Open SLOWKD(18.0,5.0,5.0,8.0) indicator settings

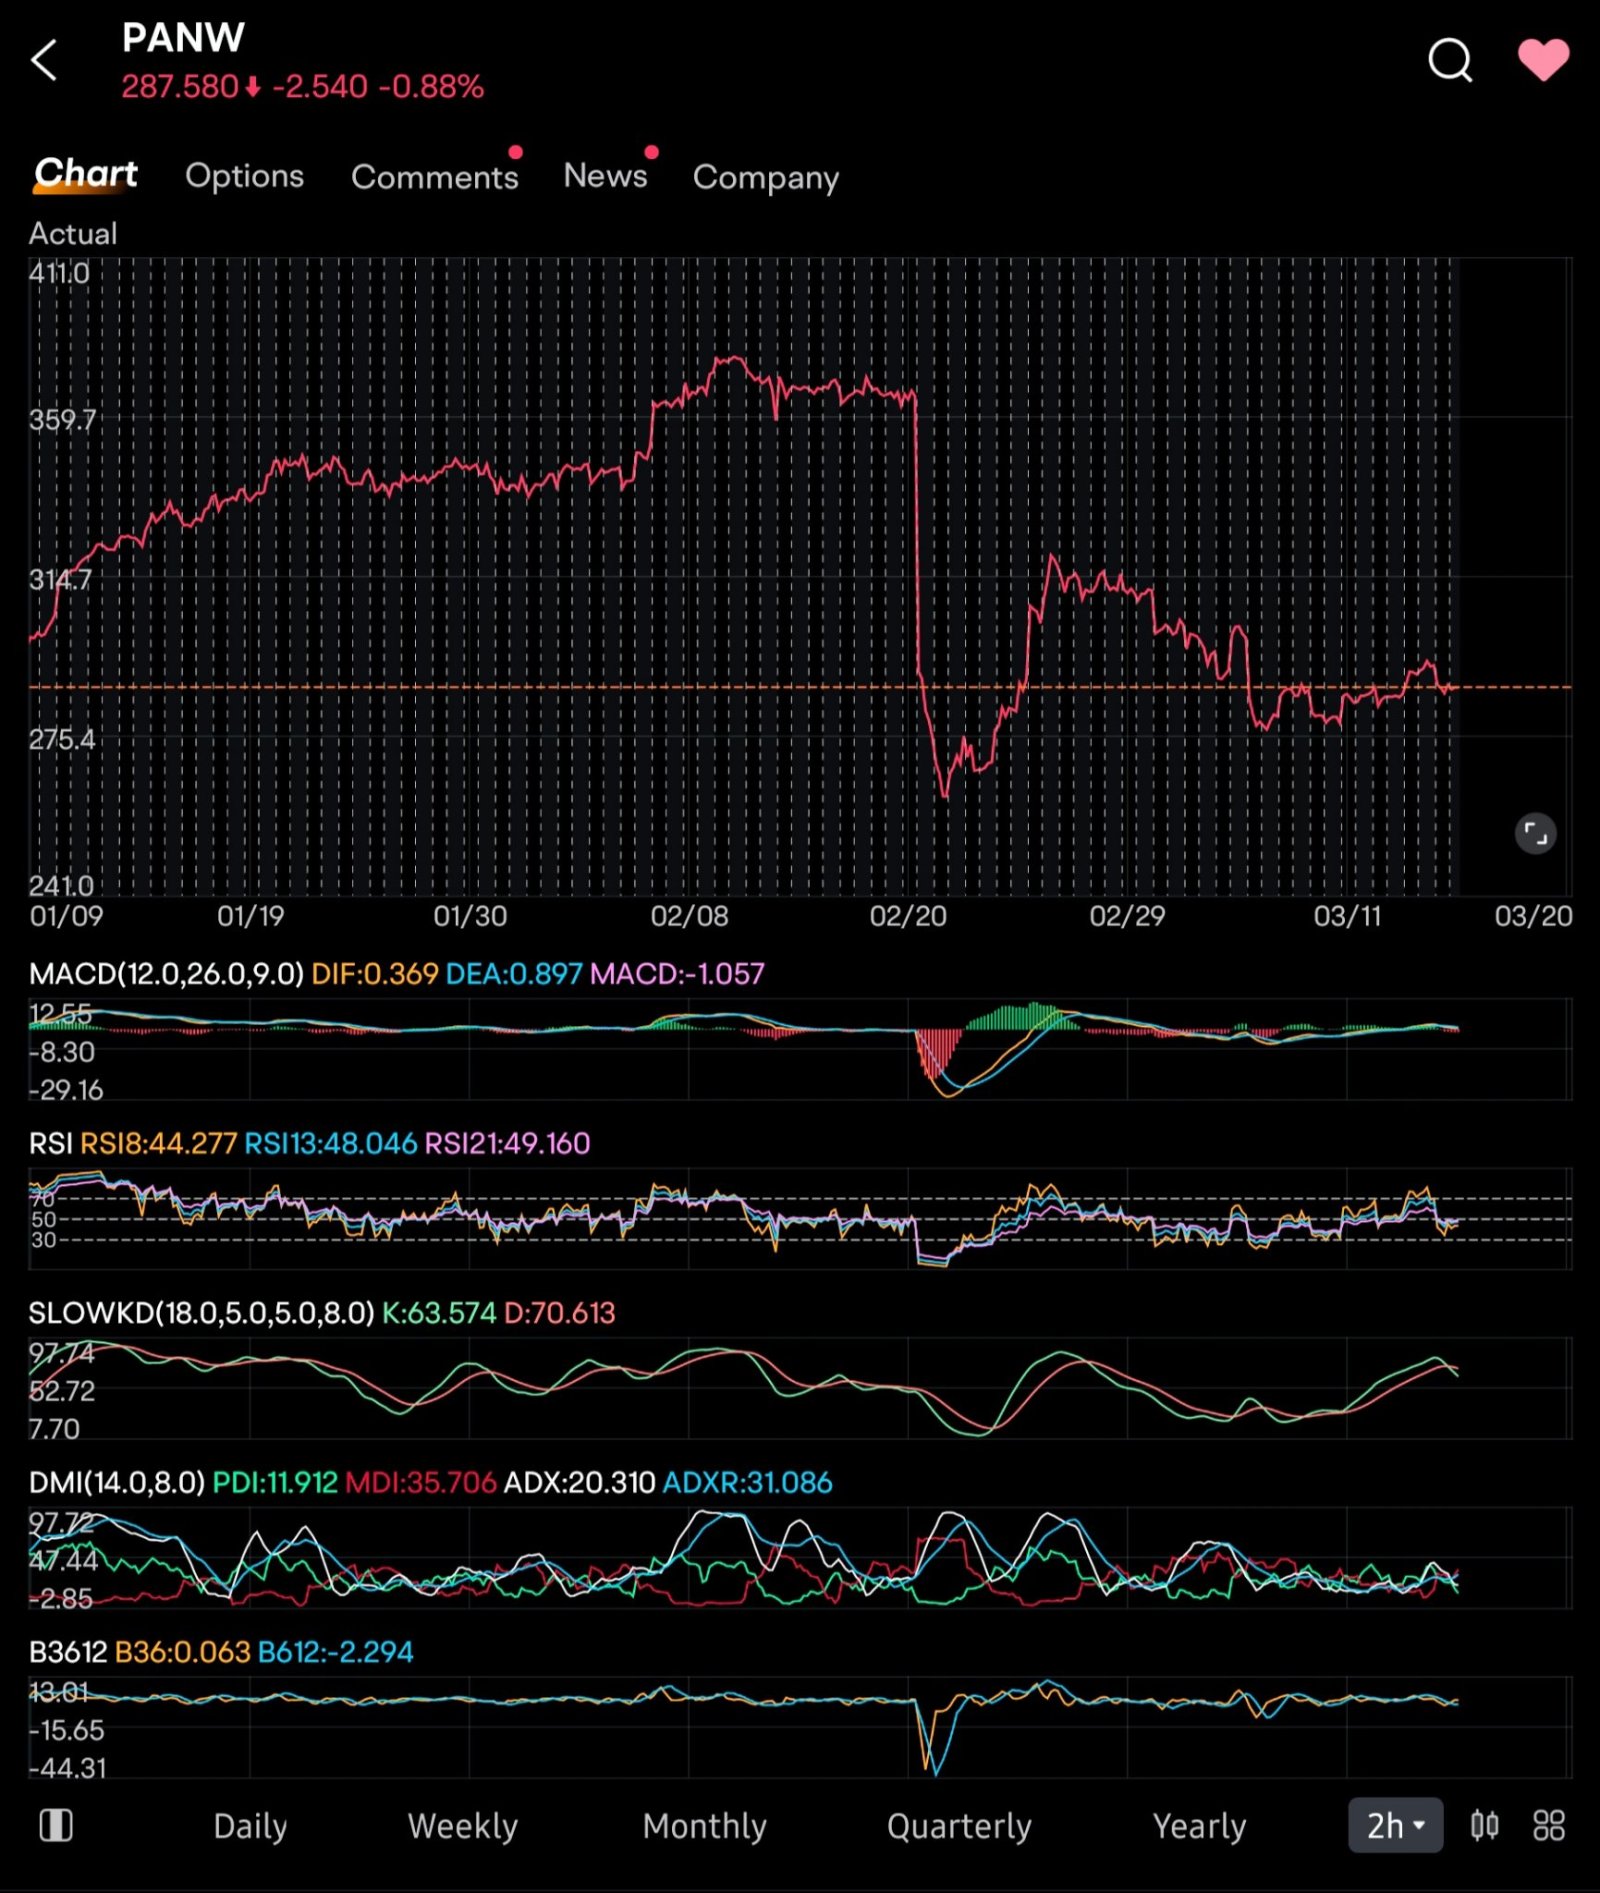pyautogui.click(x=201, y=1313)
